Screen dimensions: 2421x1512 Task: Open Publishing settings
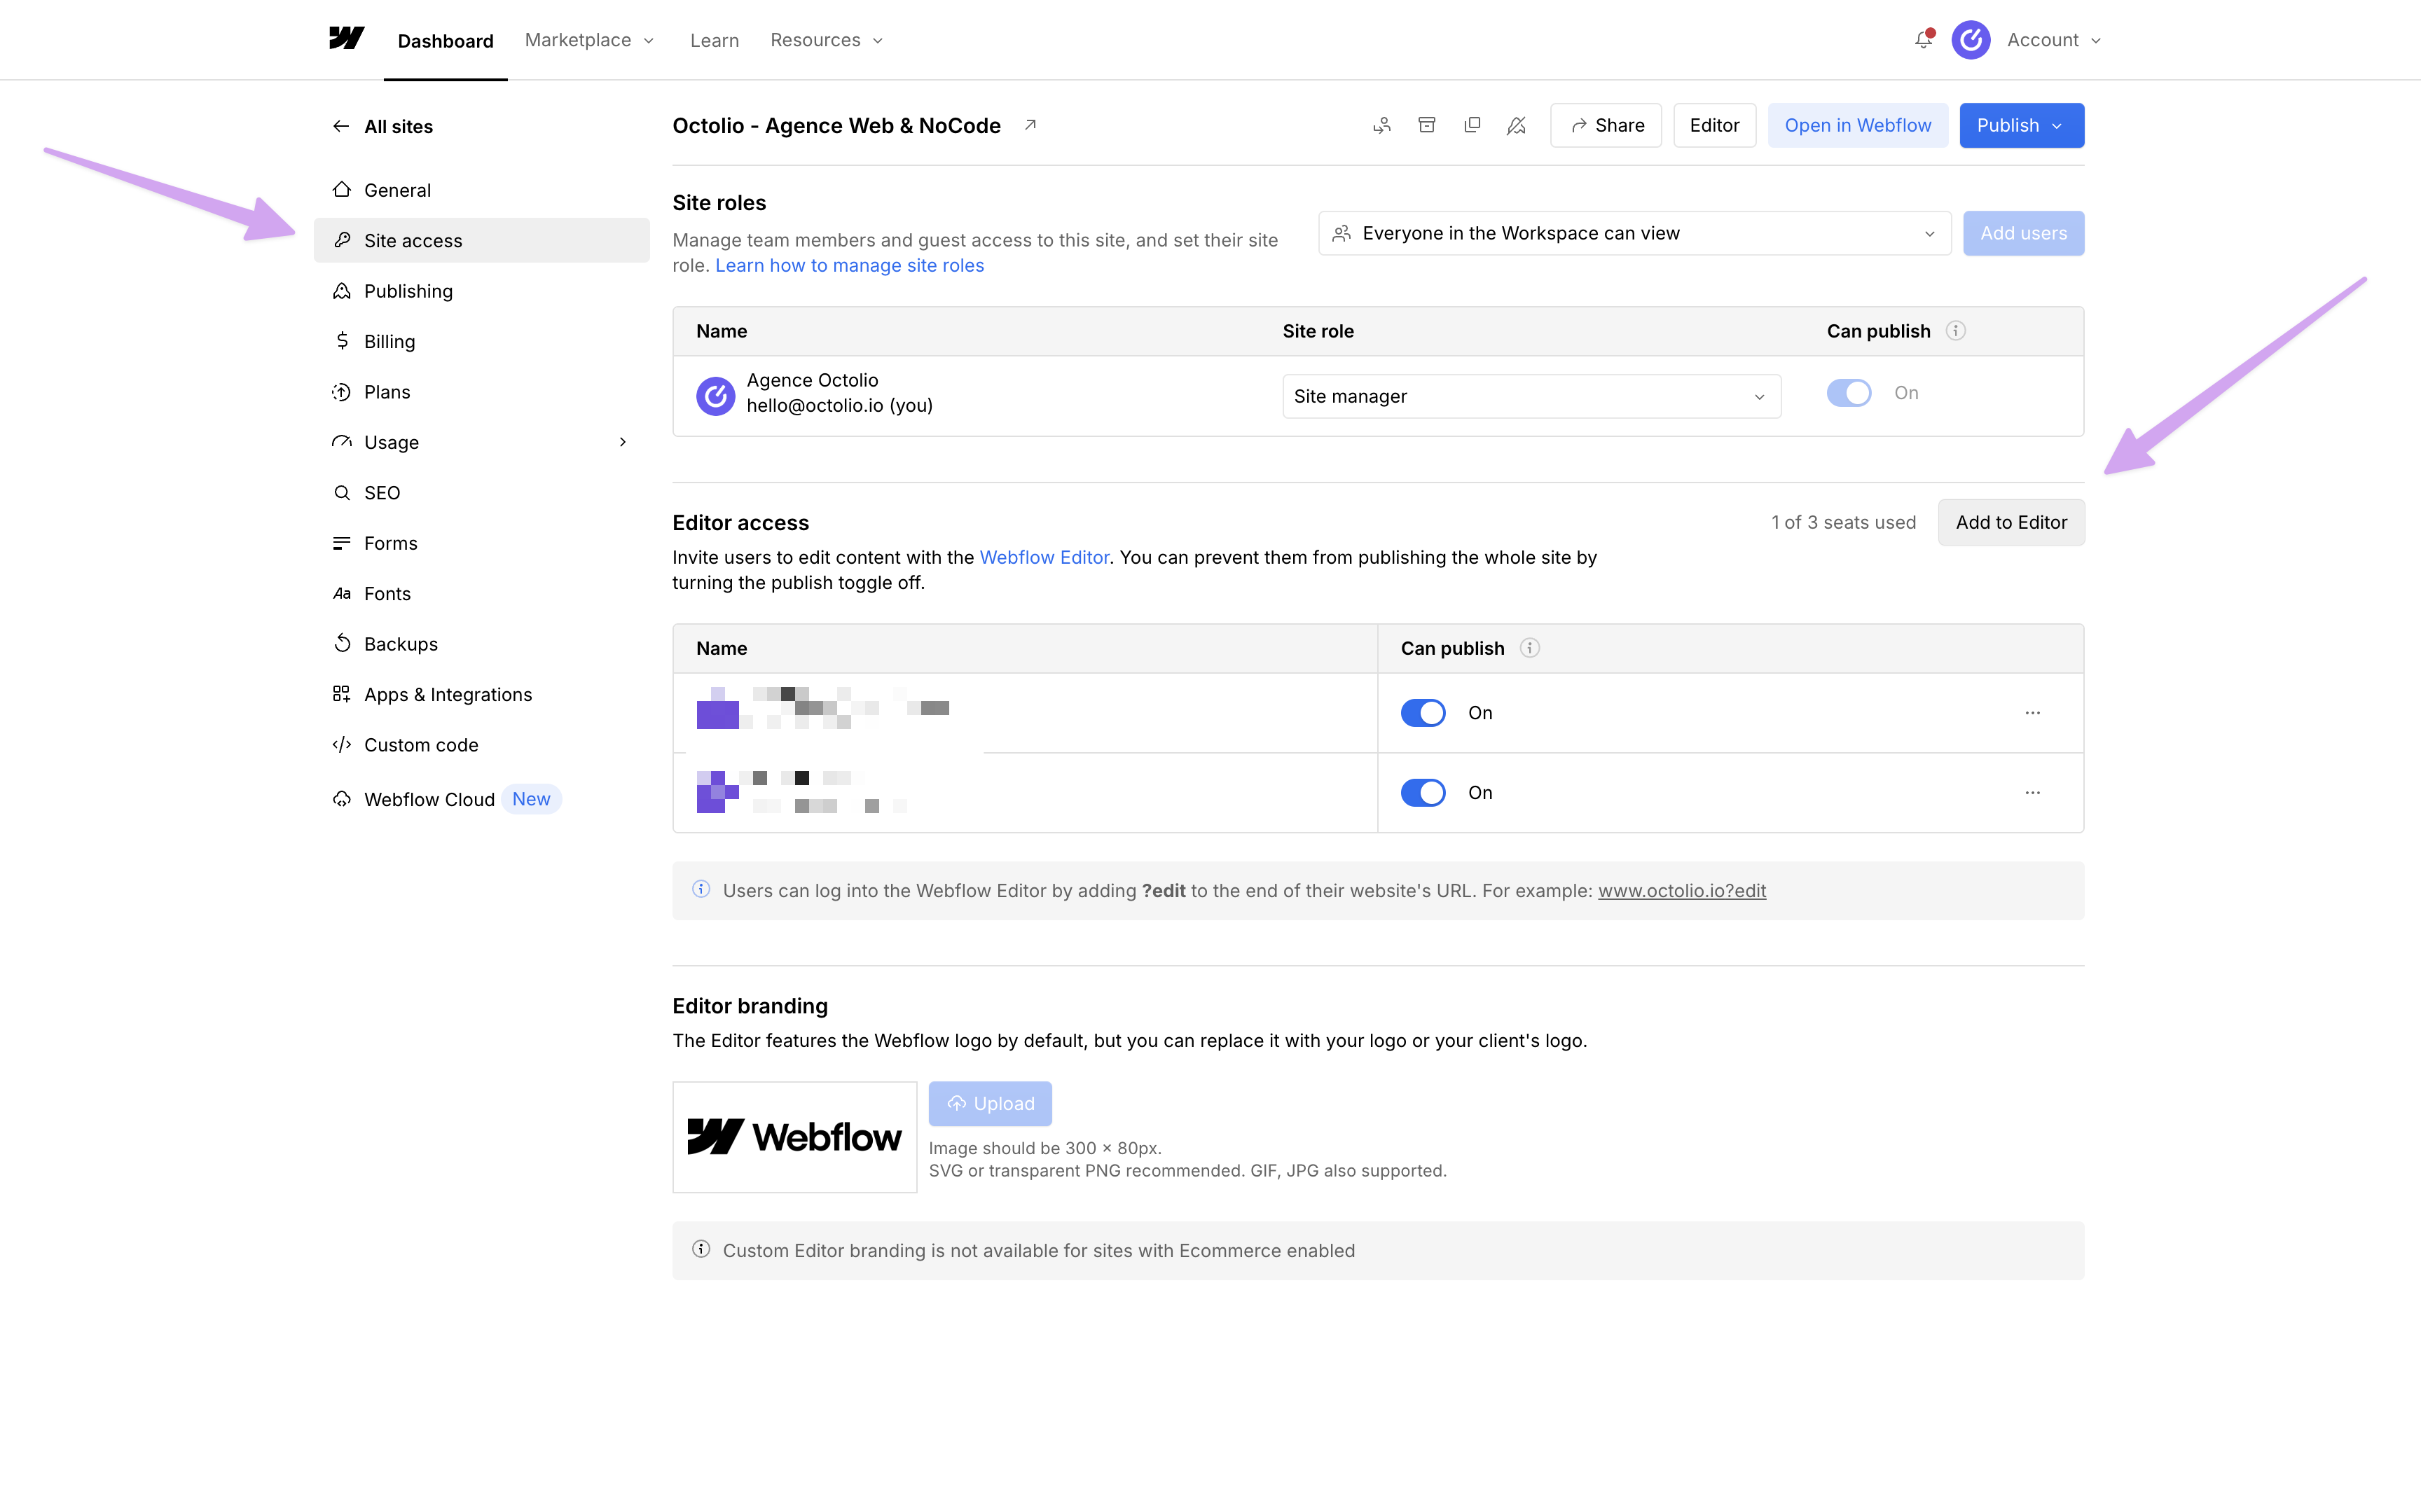(481, 291)
